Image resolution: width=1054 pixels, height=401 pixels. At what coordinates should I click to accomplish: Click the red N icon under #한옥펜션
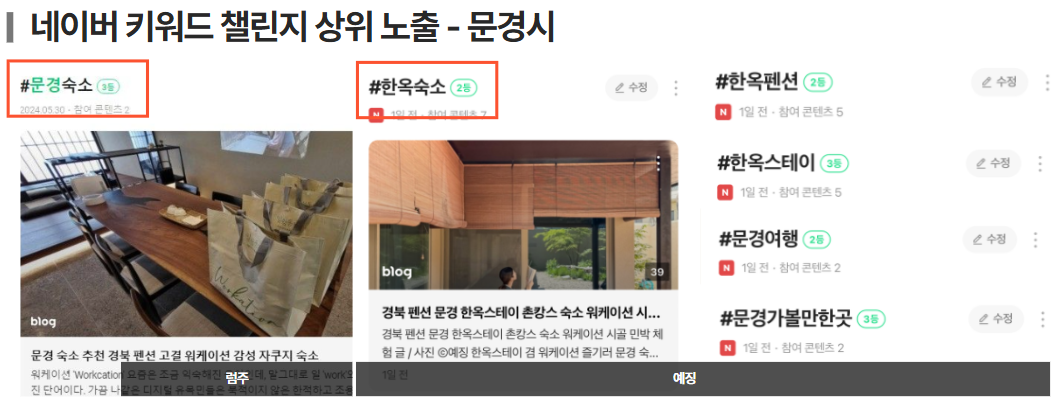[x=723, y=112]
